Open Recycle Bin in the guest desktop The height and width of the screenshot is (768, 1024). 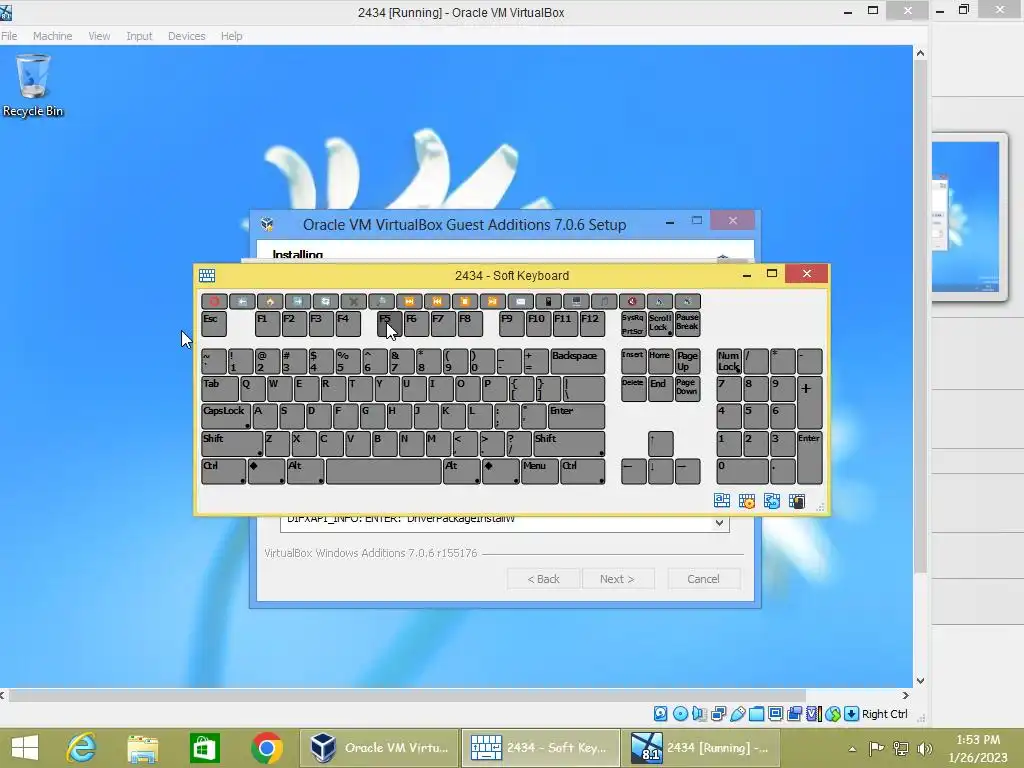(33, 86)
